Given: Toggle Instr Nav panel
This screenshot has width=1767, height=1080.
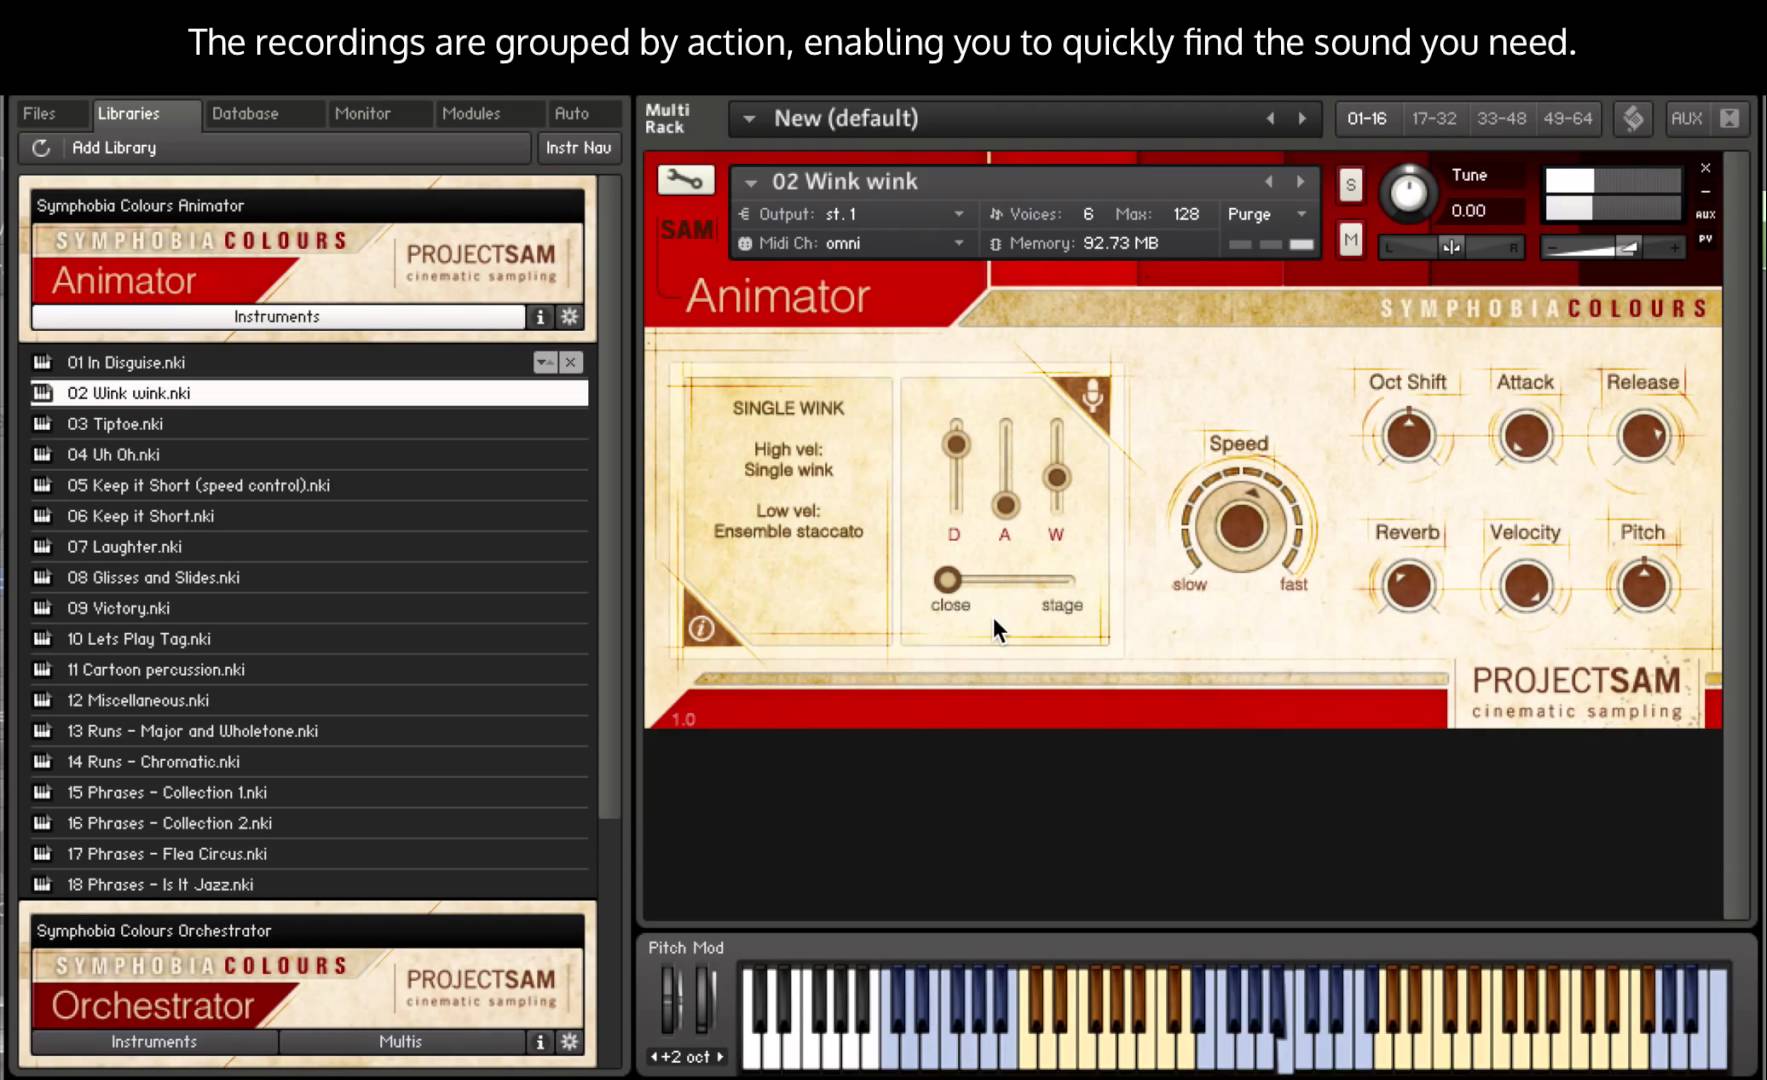Looking at the screenshot, I should coord(578,148).
